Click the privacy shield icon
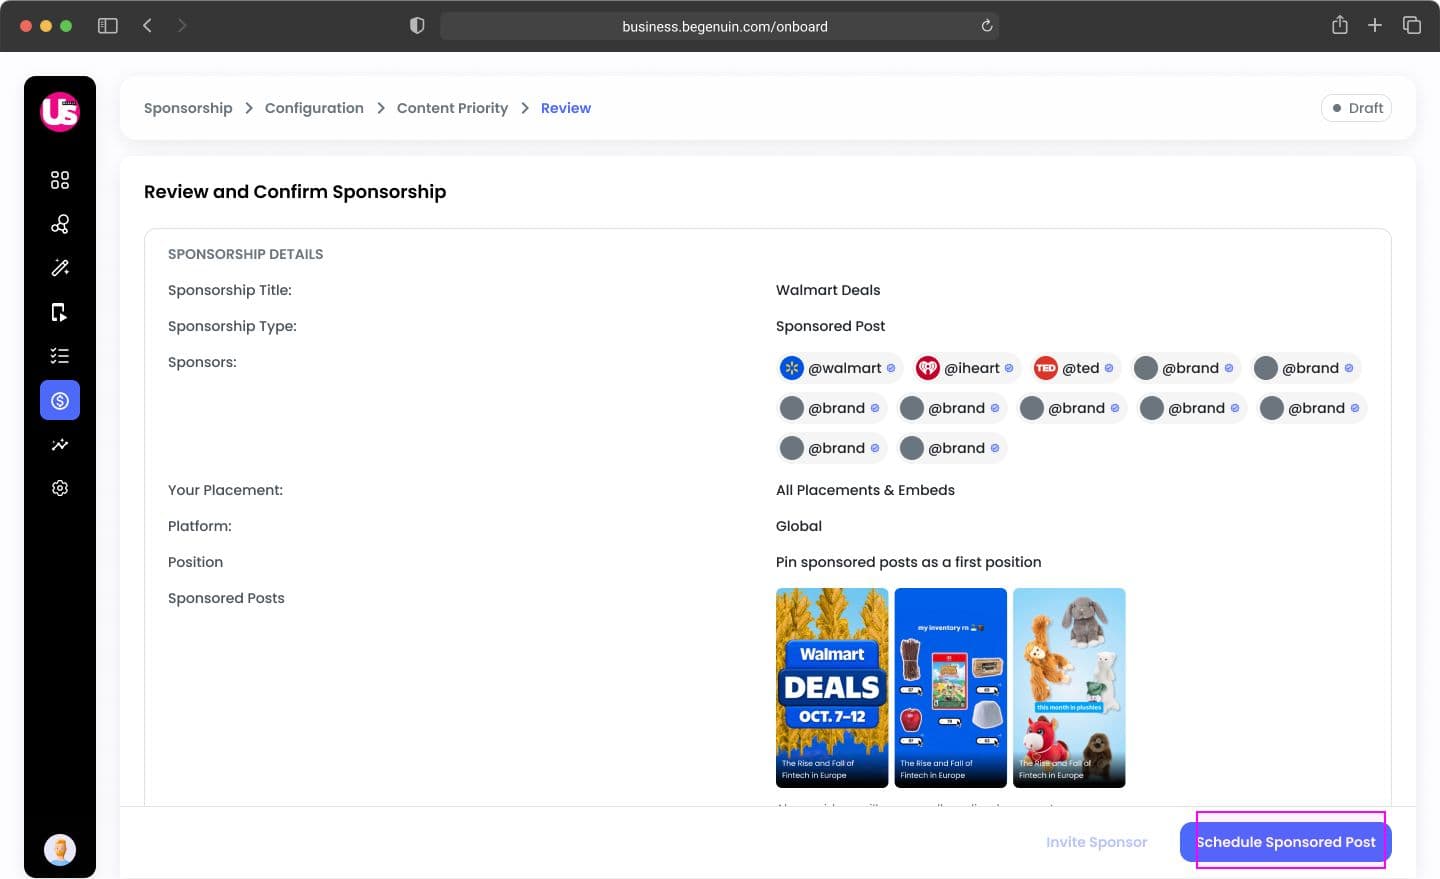Screen dimensions: 1440x879 coord(417,26)
